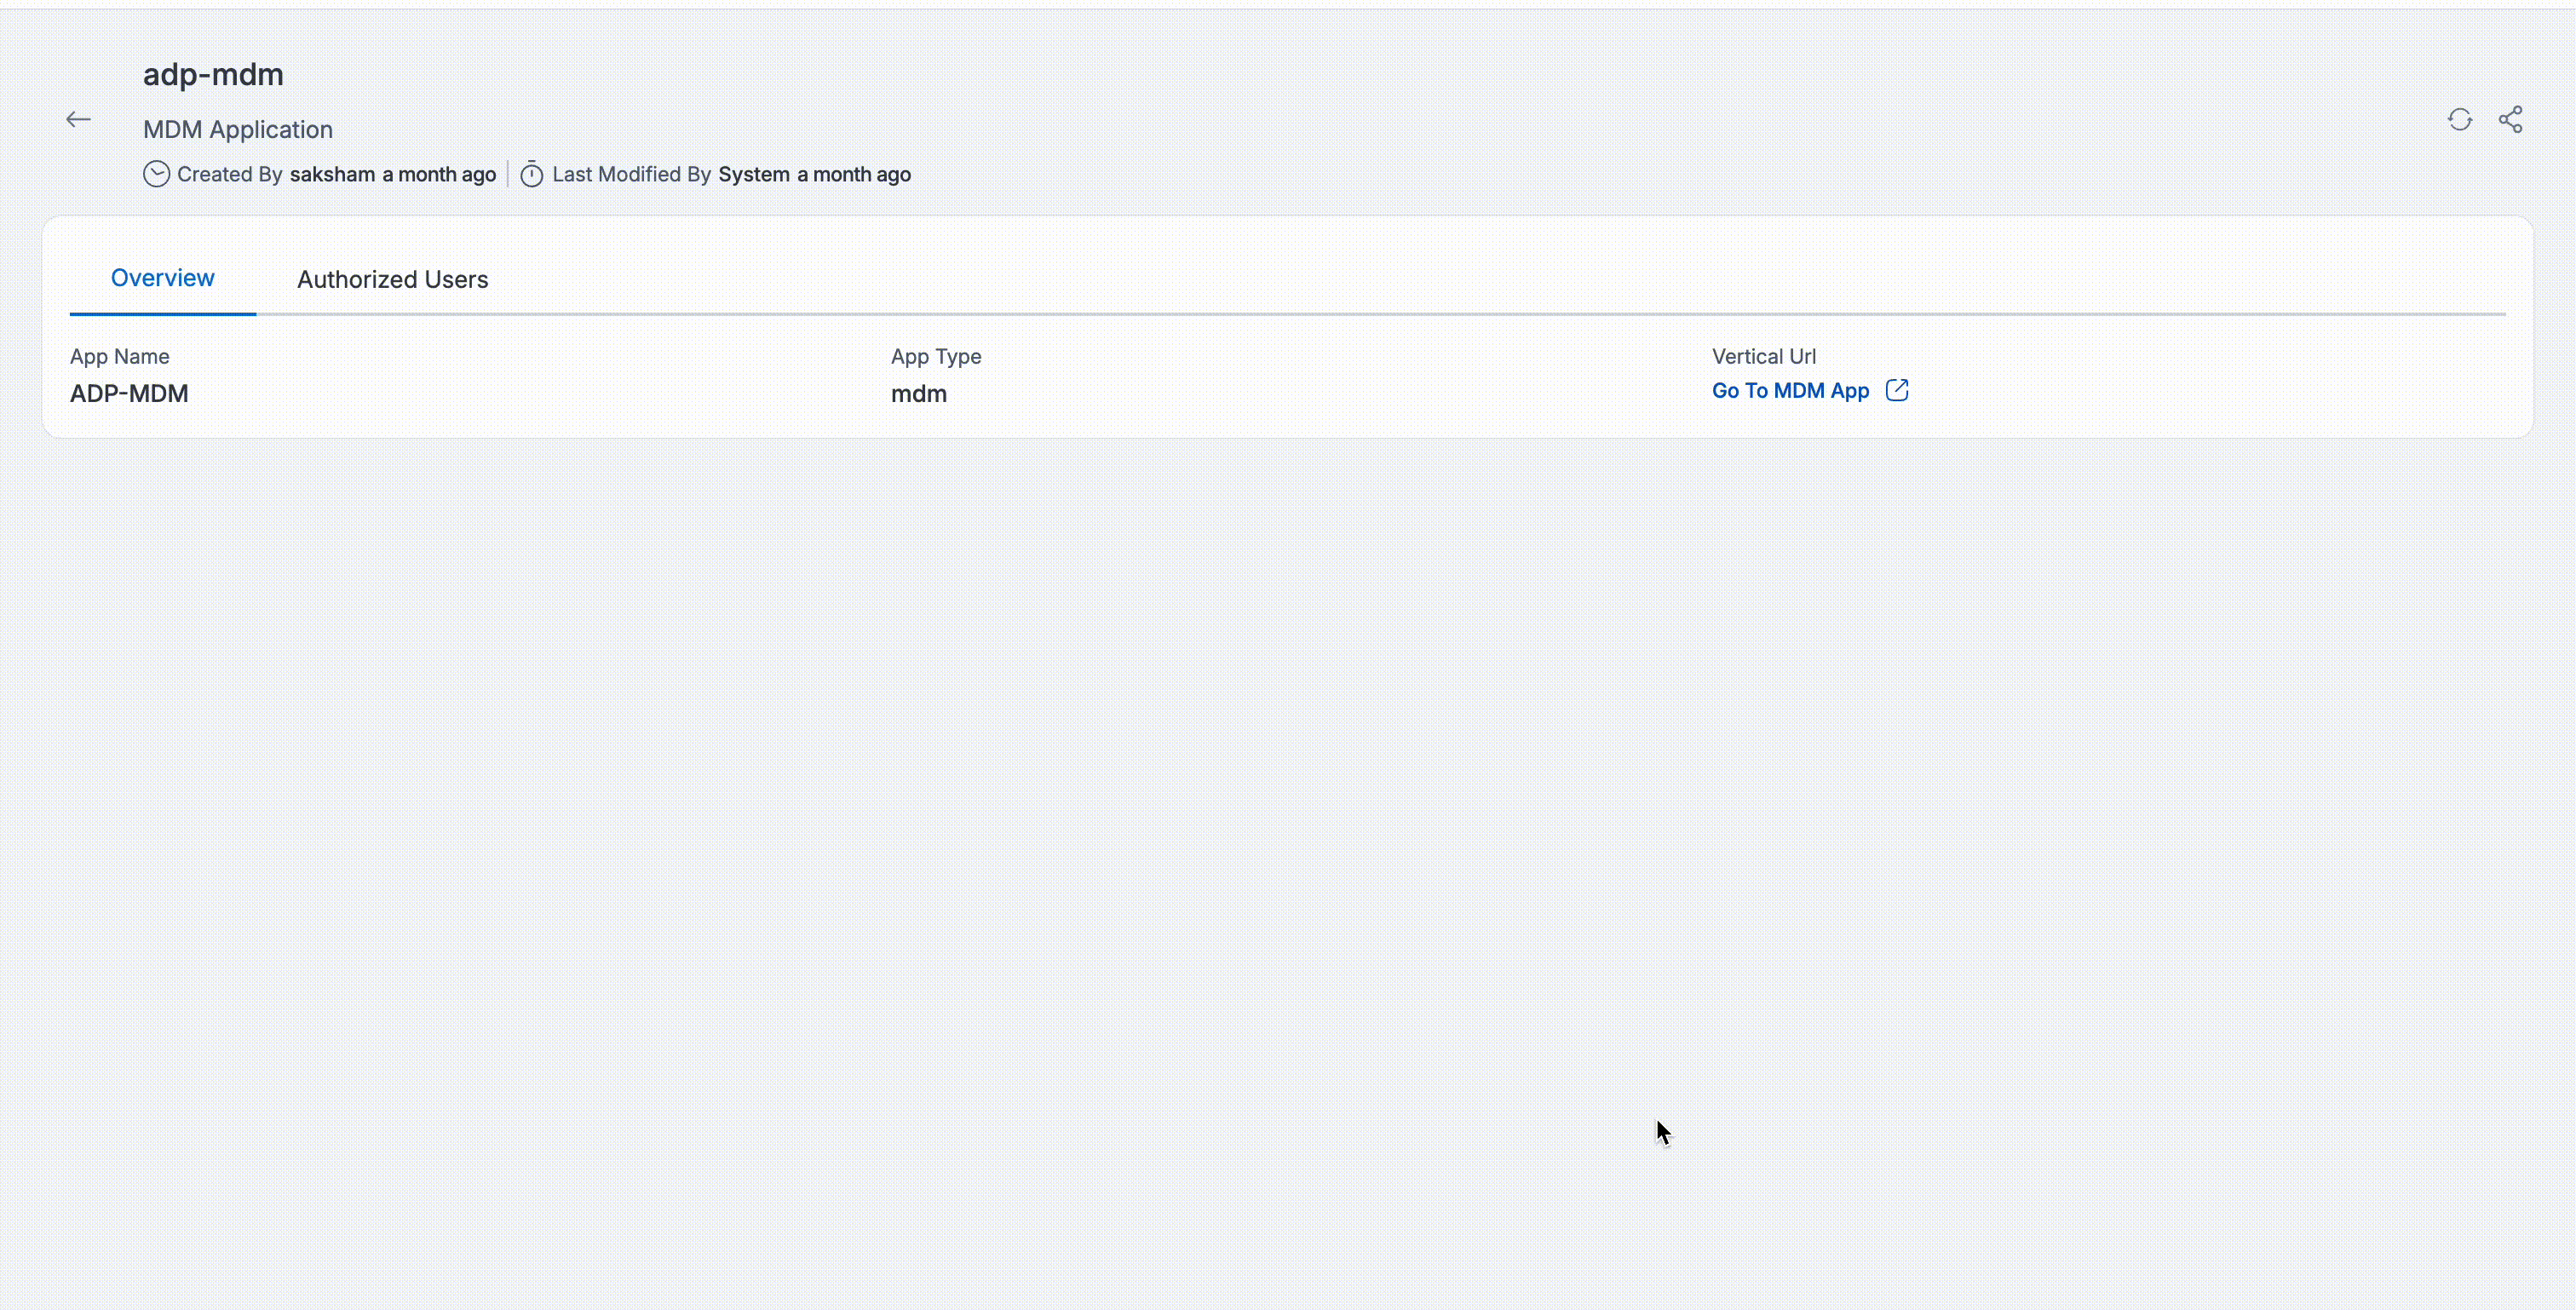Screen dimensions: 2576x1310
Task: Click the Vertical Url field label
Action: pyautogui.click(x=1763, y=357)
